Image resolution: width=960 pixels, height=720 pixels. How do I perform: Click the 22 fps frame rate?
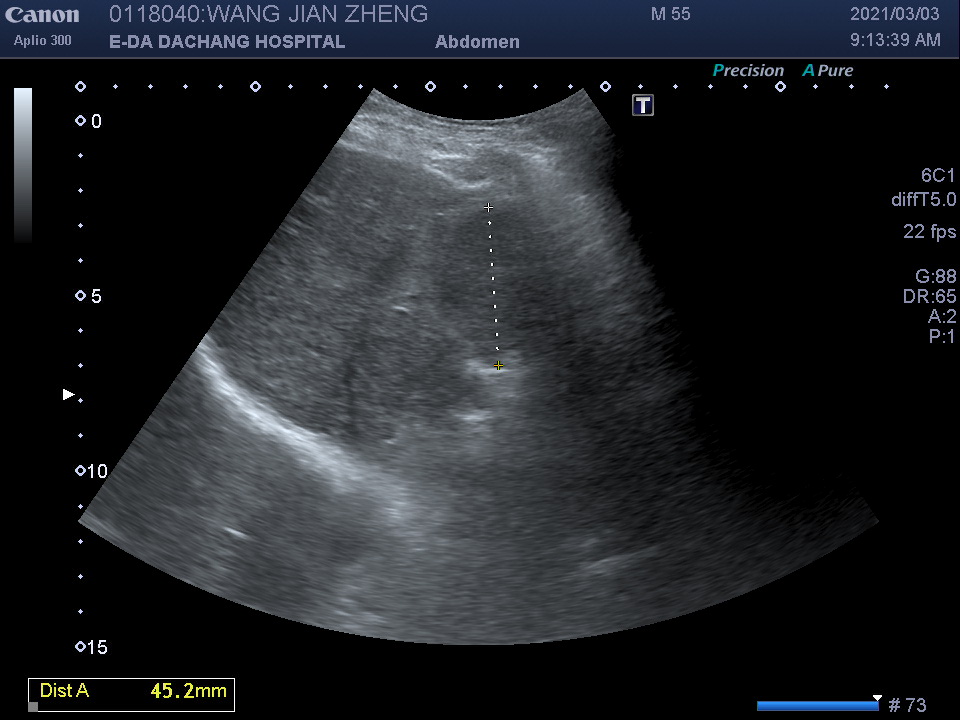tap(929, 231)
